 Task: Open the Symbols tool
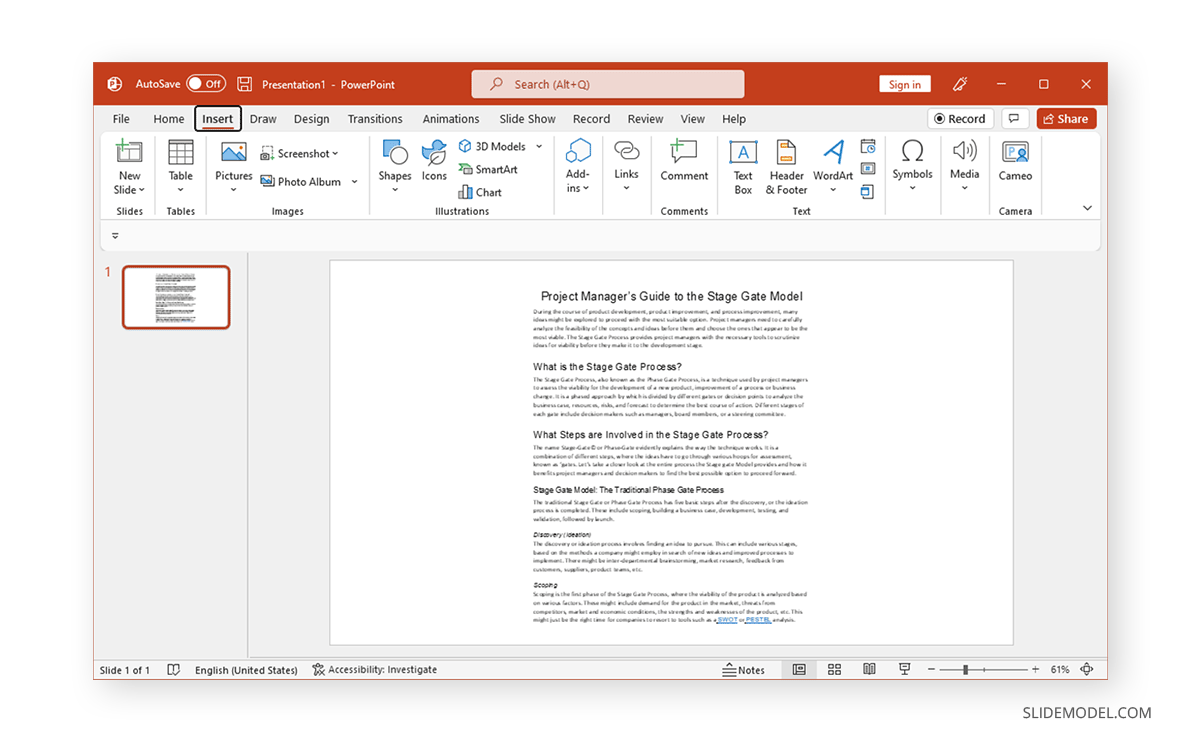click(912, 166)
